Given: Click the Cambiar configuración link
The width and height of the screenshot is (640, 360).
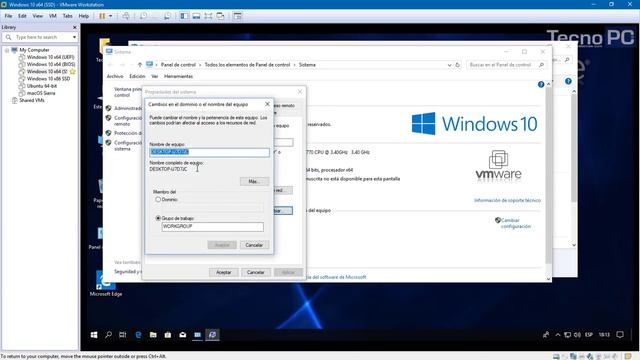Looking at the screenshot, I should tap(515, 223).
